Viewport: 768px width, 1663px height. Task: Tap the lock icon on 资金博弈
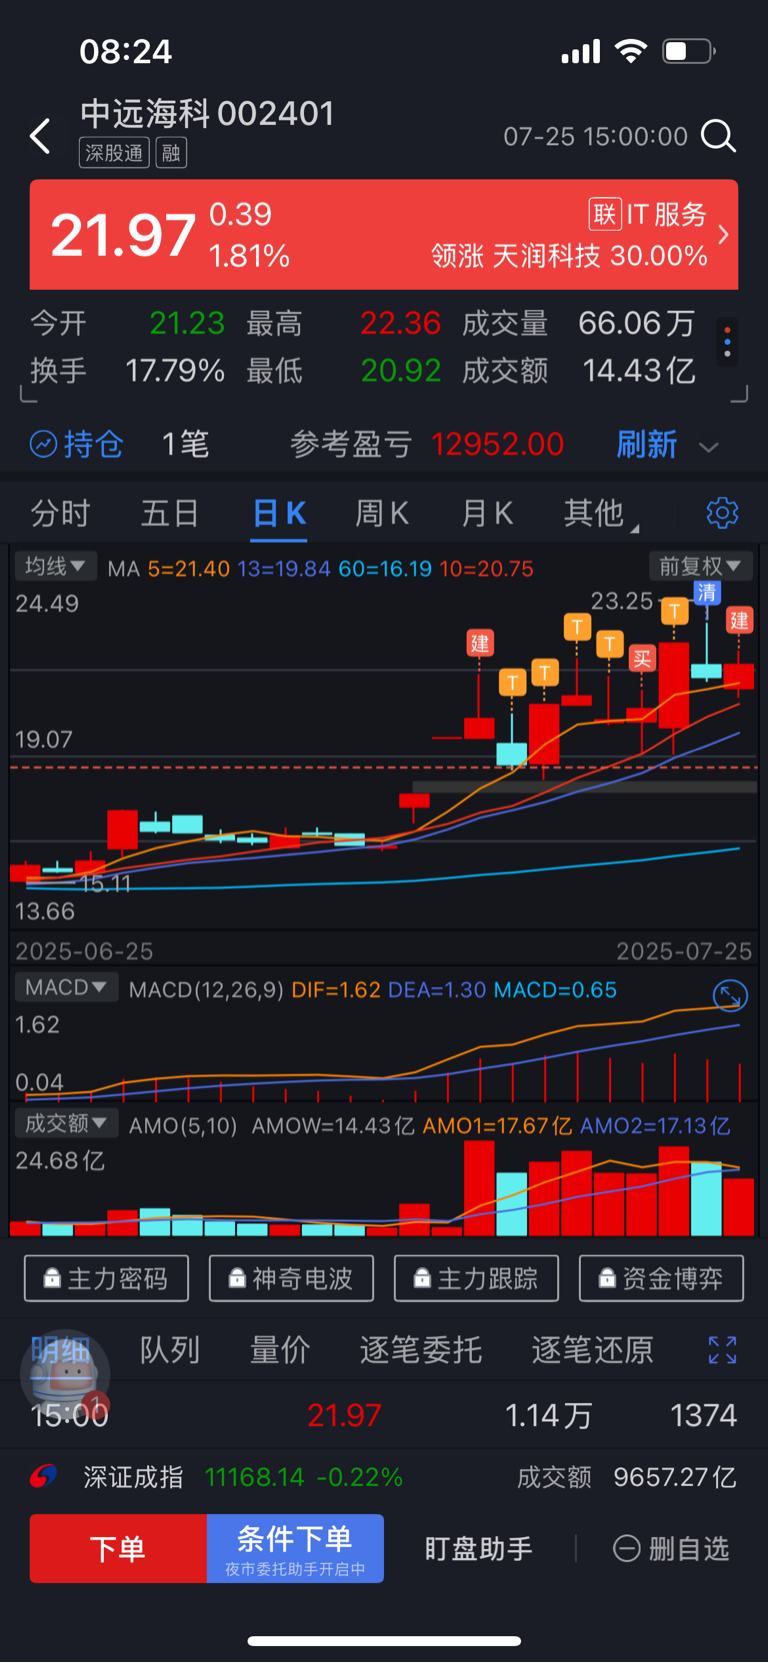tap(607, 1278)
